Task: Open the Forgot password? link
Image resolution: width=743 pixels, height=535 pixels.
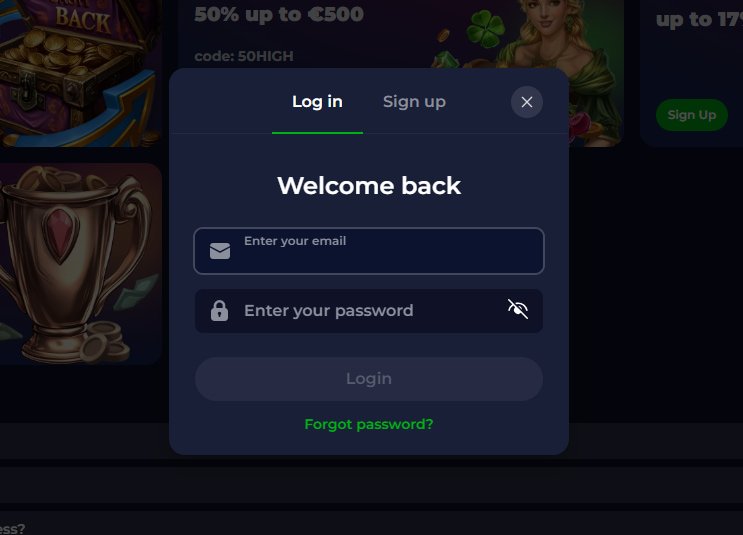Action: click(369, 424)
